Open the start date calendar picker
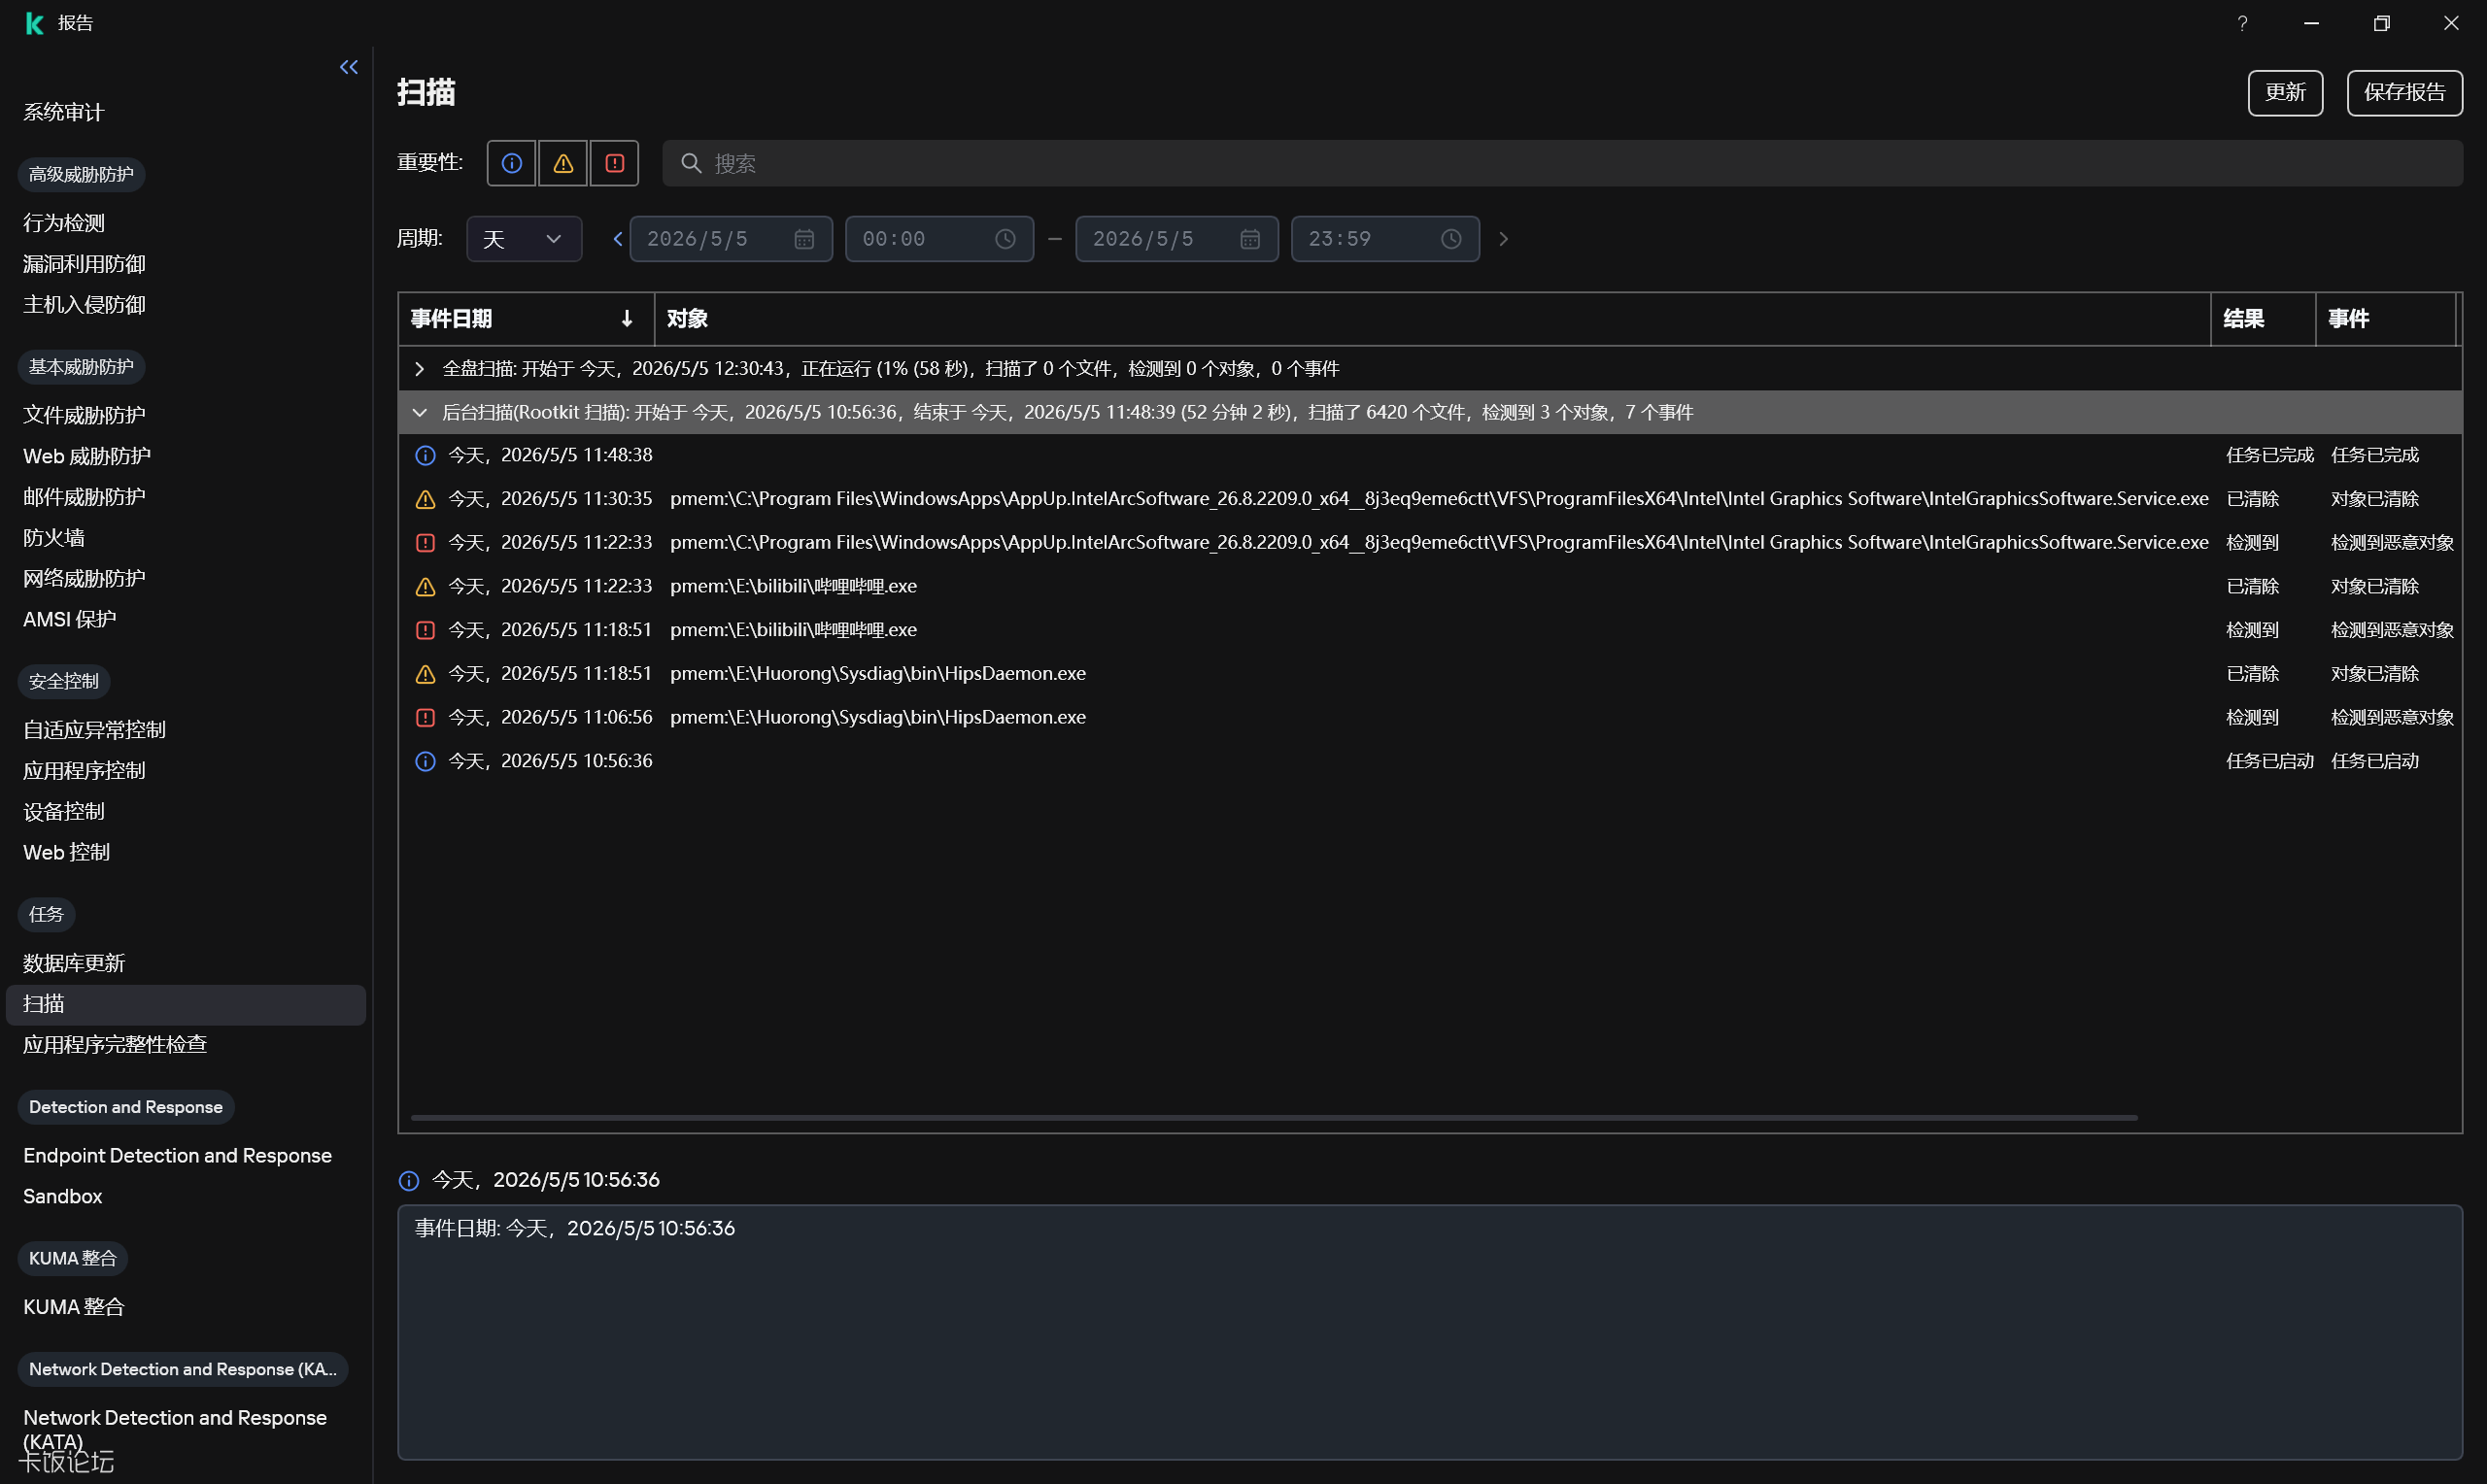Screen dimensions: 2487x1484 [804, 239]
